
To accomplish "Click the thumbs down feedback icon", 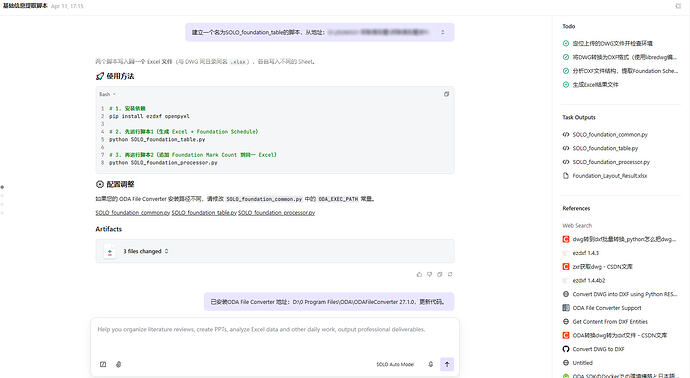I will click(429, 274).
